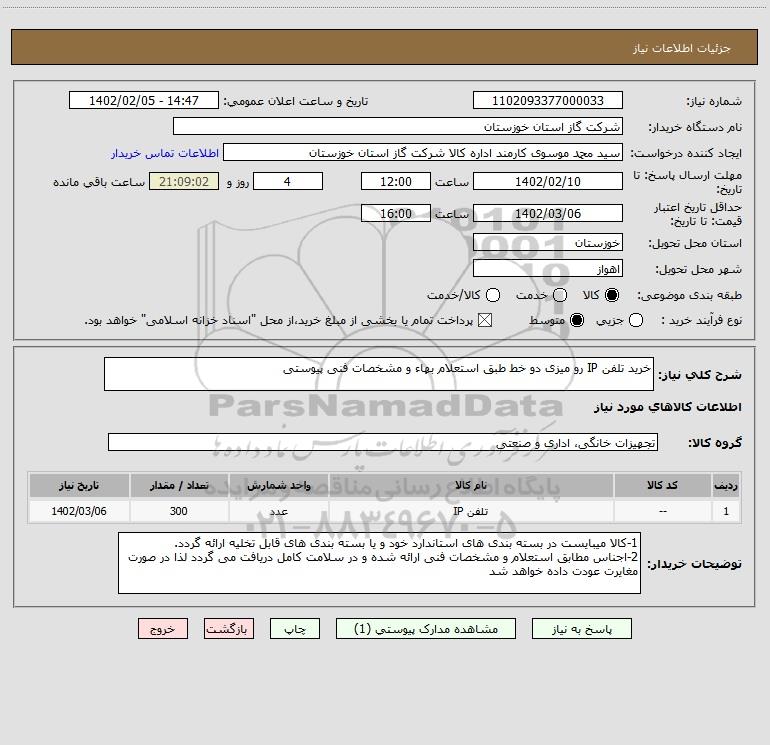Click the goods group field تجهیزات خانگی

tap(383, 442)
